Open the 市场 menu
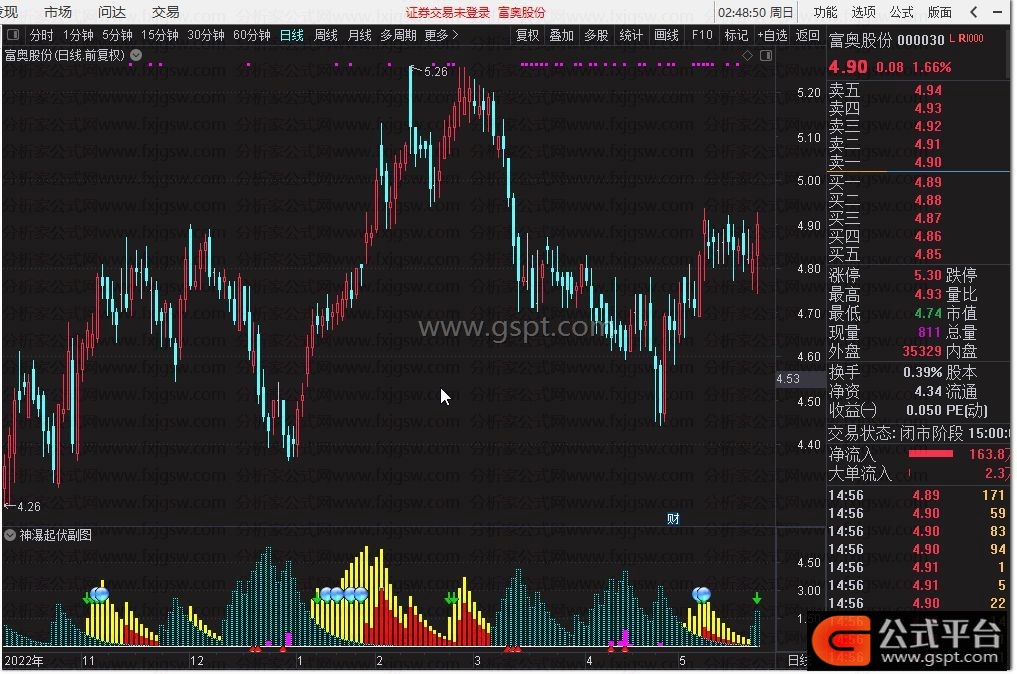The width and height of the screenshot is (1017, 674). (x=58, y=12)
